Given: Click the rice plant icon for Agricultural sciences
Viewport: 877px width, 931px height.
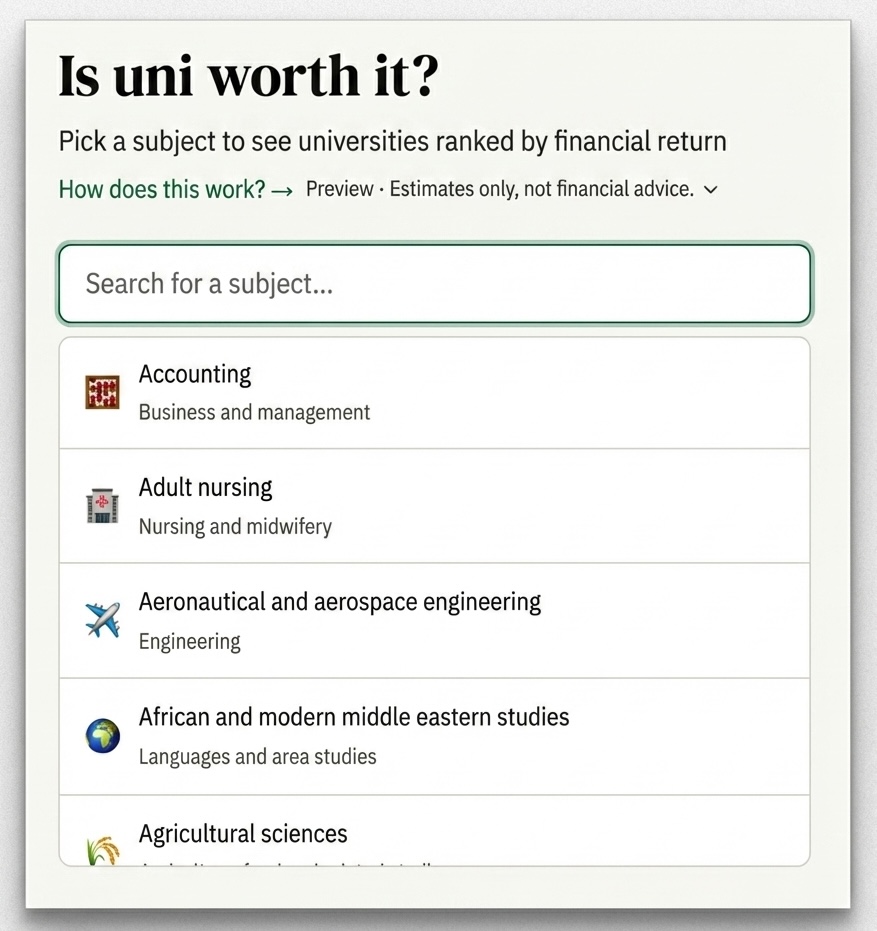Looking at the screenshot, I should (101, 850).
